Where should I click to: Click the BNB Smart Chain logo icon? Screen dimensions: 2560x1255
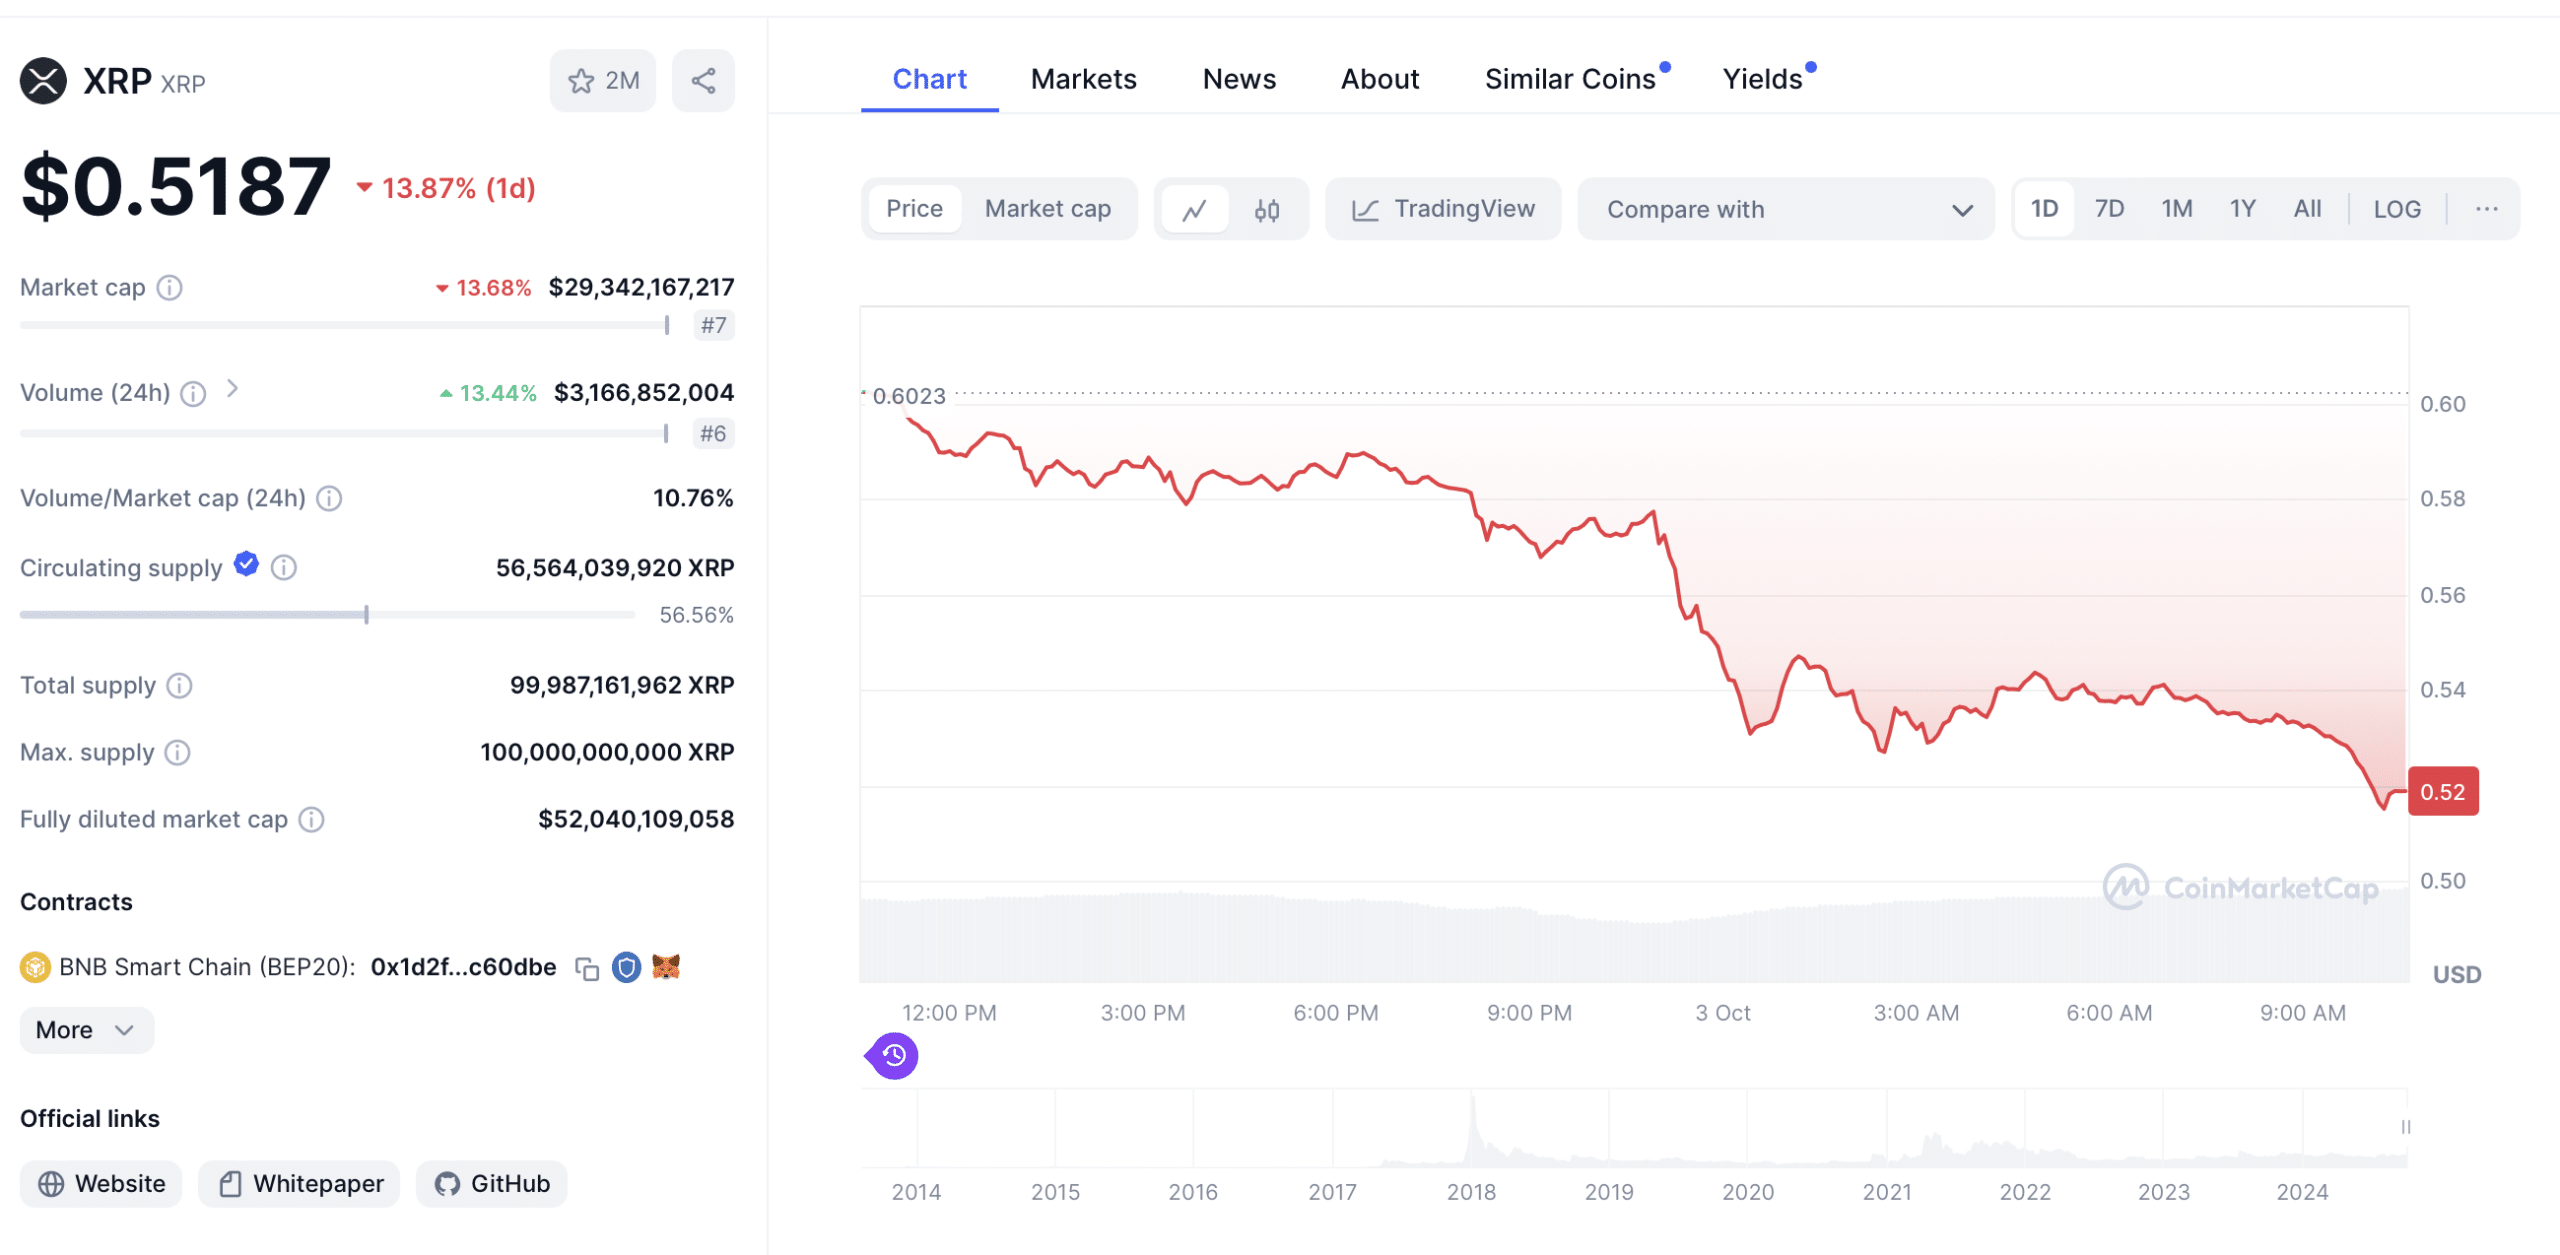[x=35, y=967]
